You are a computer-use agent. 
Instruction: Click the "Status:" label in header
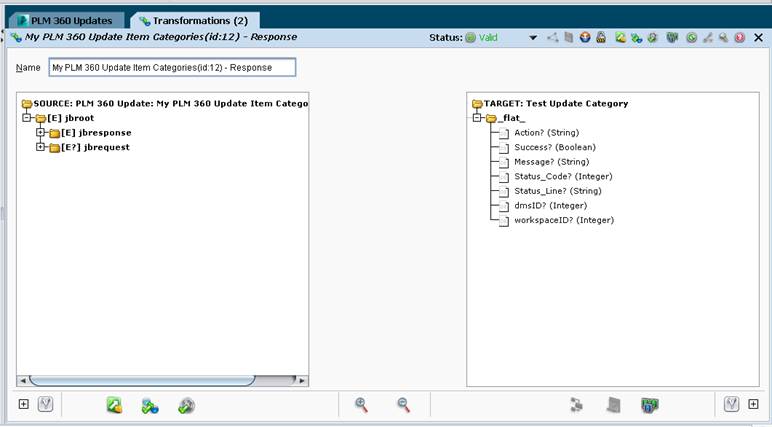[x=446, y=37]
